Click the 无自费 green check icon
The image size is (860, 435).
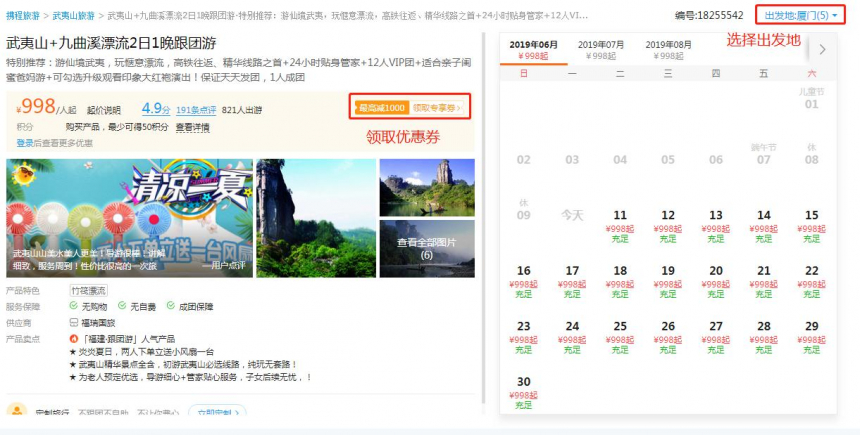tap(122, 306)
